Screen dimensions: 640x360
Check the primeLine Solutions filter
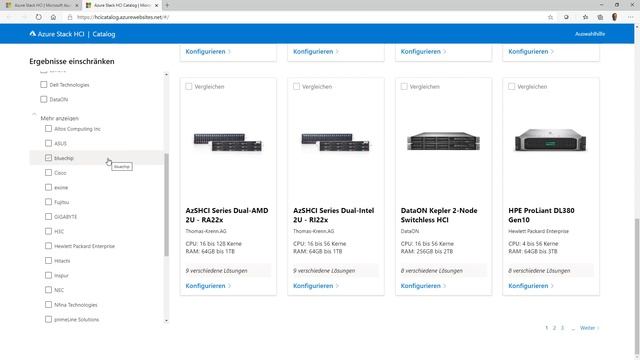tap(49, 319)
